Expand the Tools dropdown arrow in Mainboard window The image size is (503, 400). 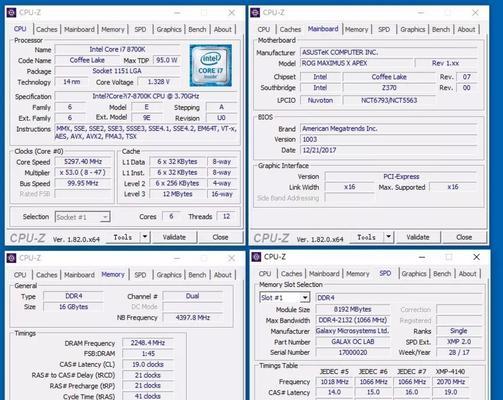point(388,237)
